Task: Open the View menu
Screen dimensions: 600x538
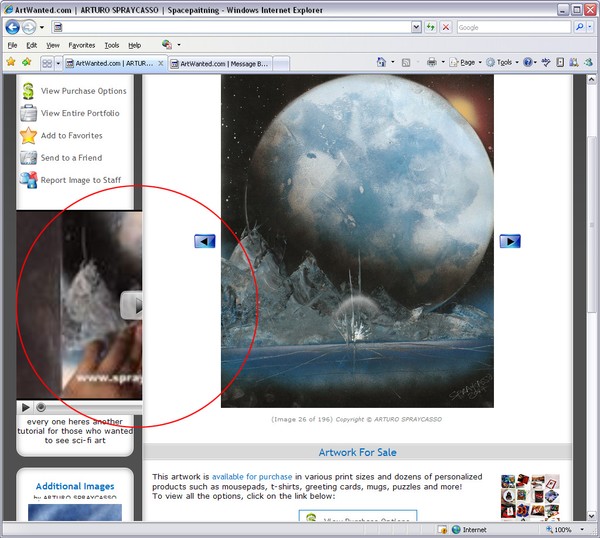Action: (x=53, y=45)
